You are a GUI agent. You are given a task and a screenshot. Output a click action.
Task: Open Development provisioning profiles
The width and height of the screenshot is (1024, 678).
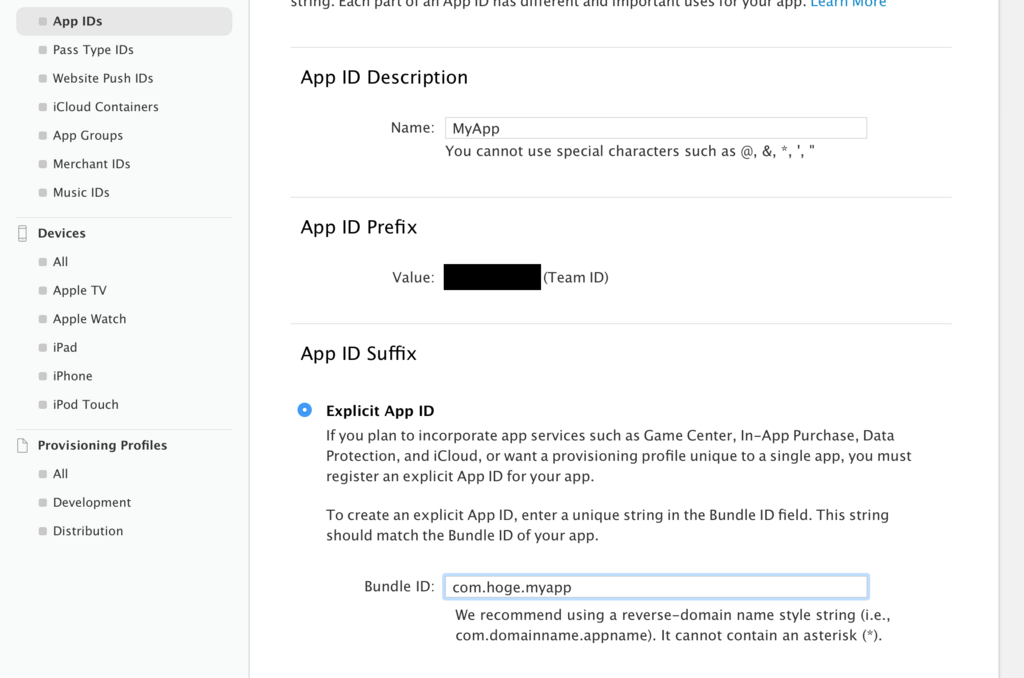[x=91, y=503]
